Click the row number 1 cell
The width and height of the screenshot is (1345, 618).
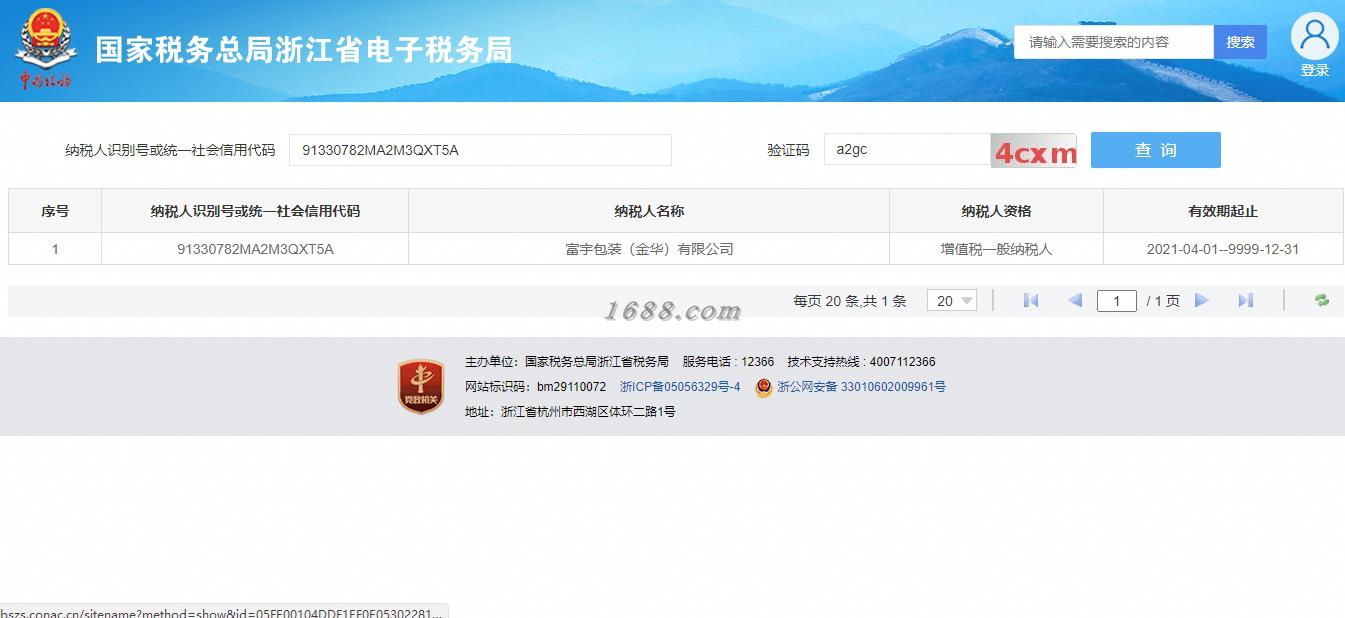[55, 249]
